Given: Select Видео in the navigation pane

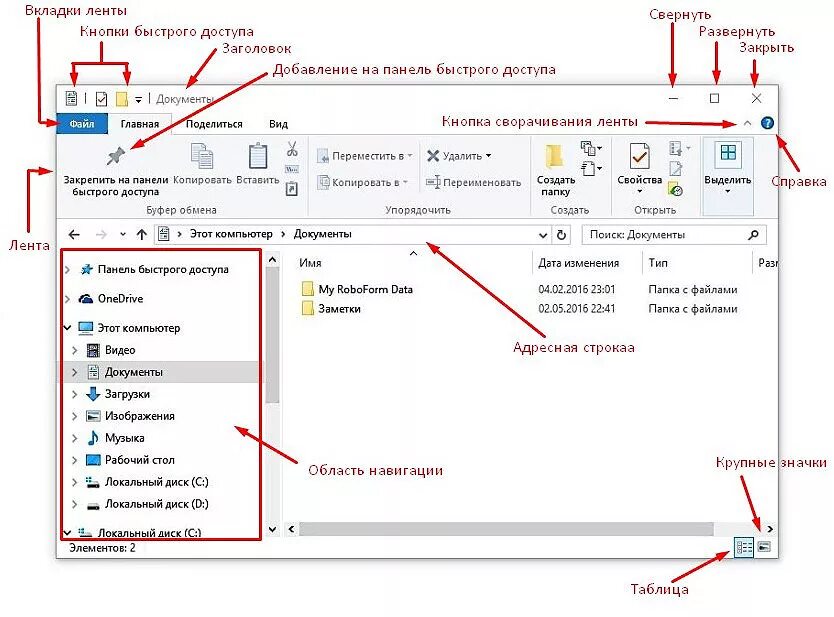Looking at the screenshot, I should pos(120,350).
